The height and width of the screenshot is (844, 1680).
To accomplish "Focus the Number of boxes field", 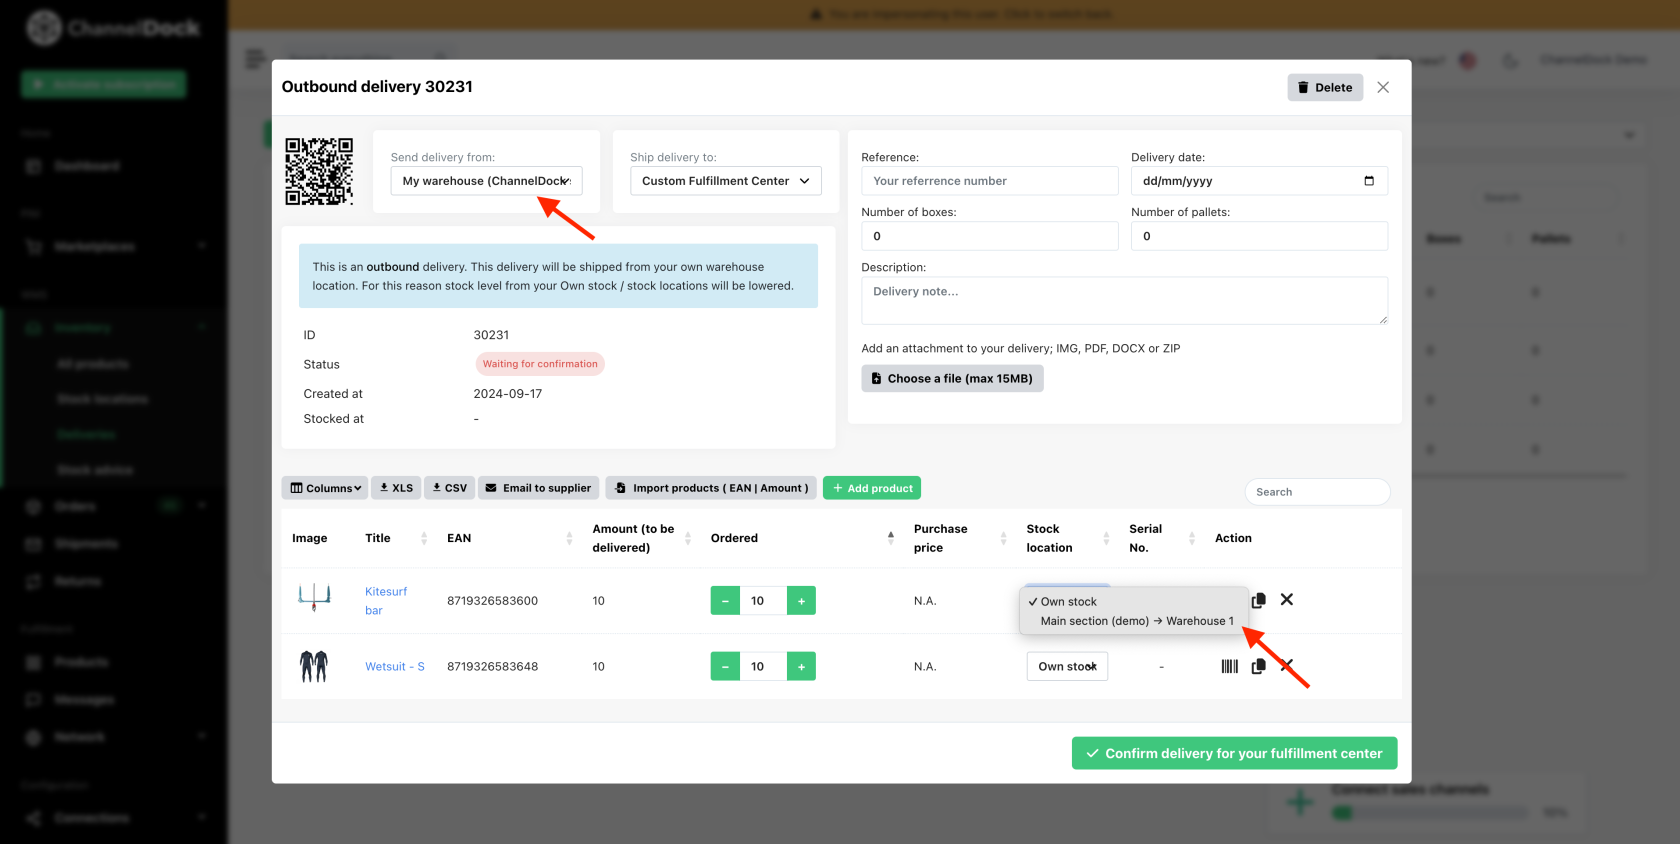I will coord(990,236).
